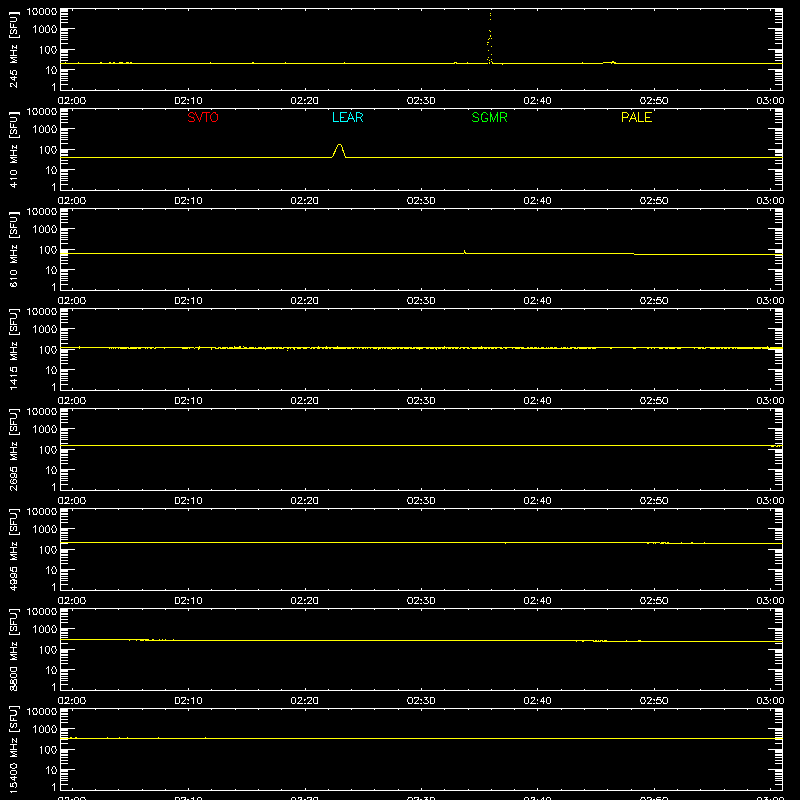Select the 410 MHz [SFU] axis title
Image resolution: width=800 pixels, height=800 pixels.
point(14,149)
